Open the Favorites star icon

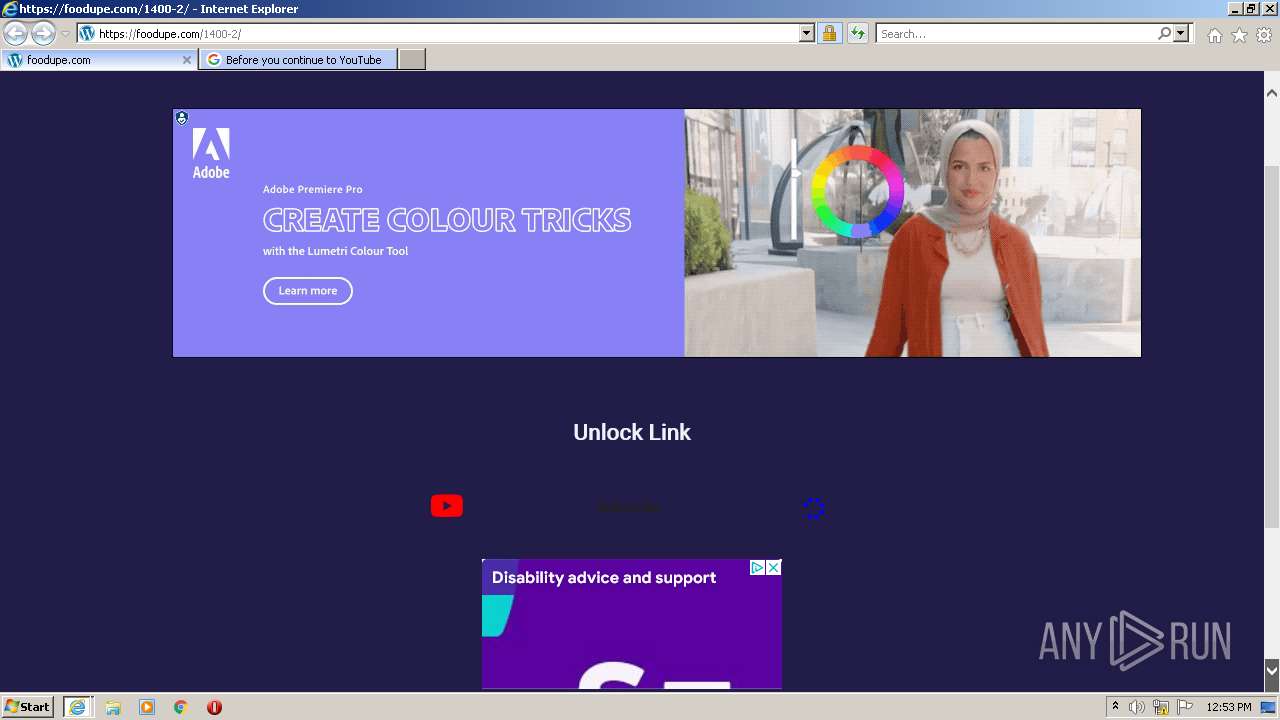pos(1239,35)
